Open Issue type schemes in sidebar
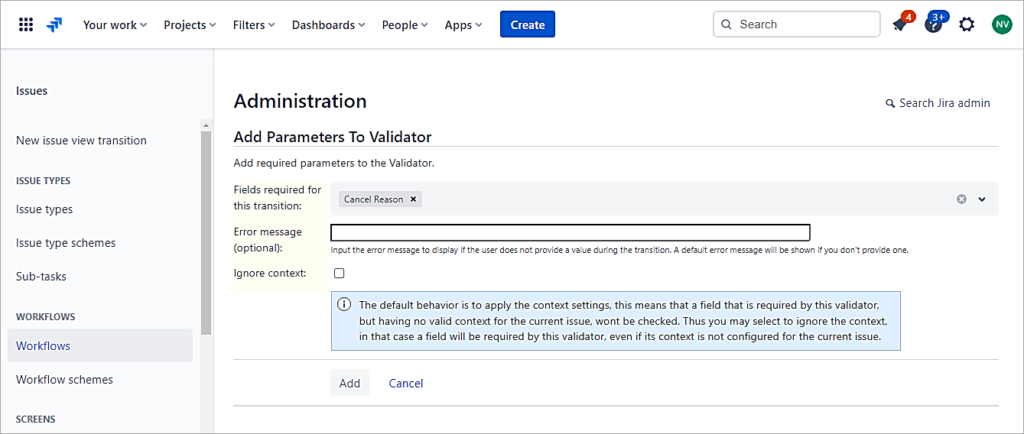The image size is (1024, 434). (x=65, y=243)
